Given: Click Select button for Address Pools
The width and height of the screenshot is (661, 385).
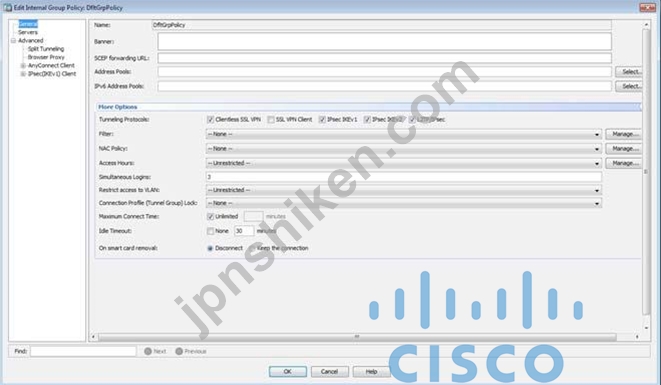Looking at the screenshot, I should point(629,72).
